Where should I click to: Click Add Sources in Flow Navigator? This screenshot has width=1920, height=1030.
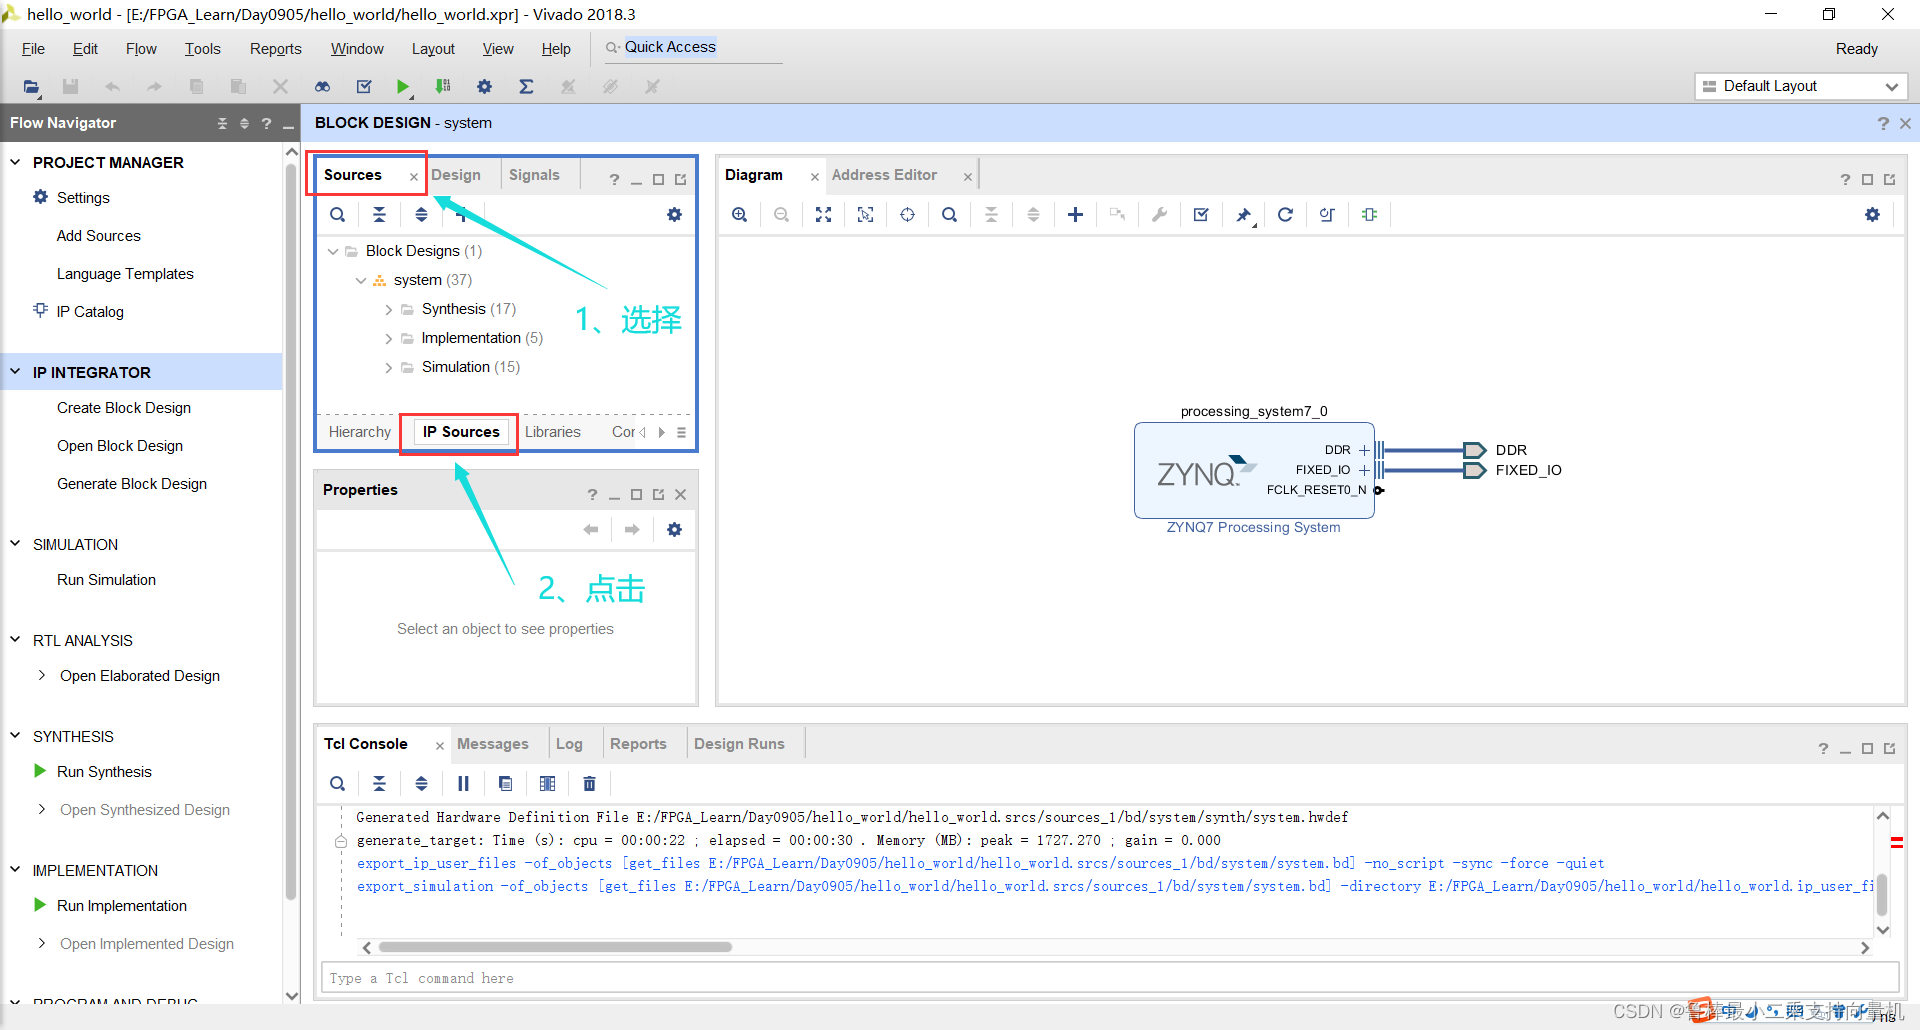pos(98,236)
